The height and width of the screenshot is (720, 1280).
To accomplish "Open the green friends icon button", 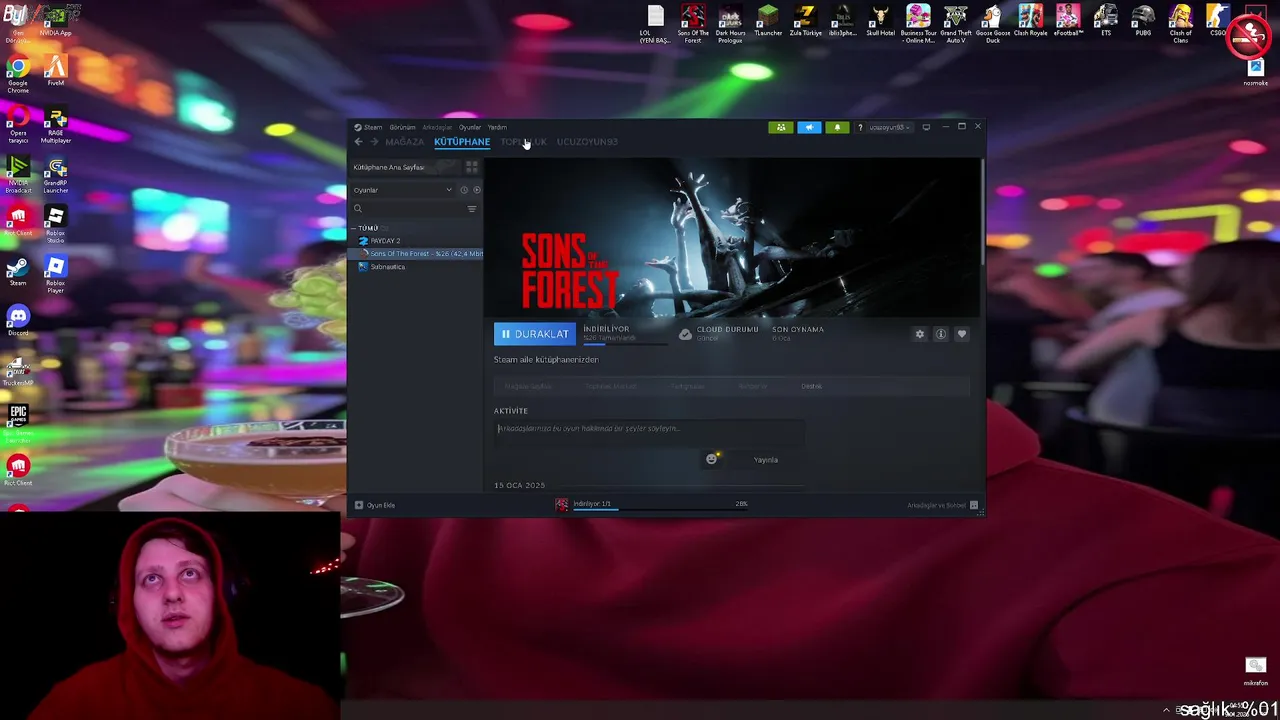I will pyautogui.click(x=781, y=127).
